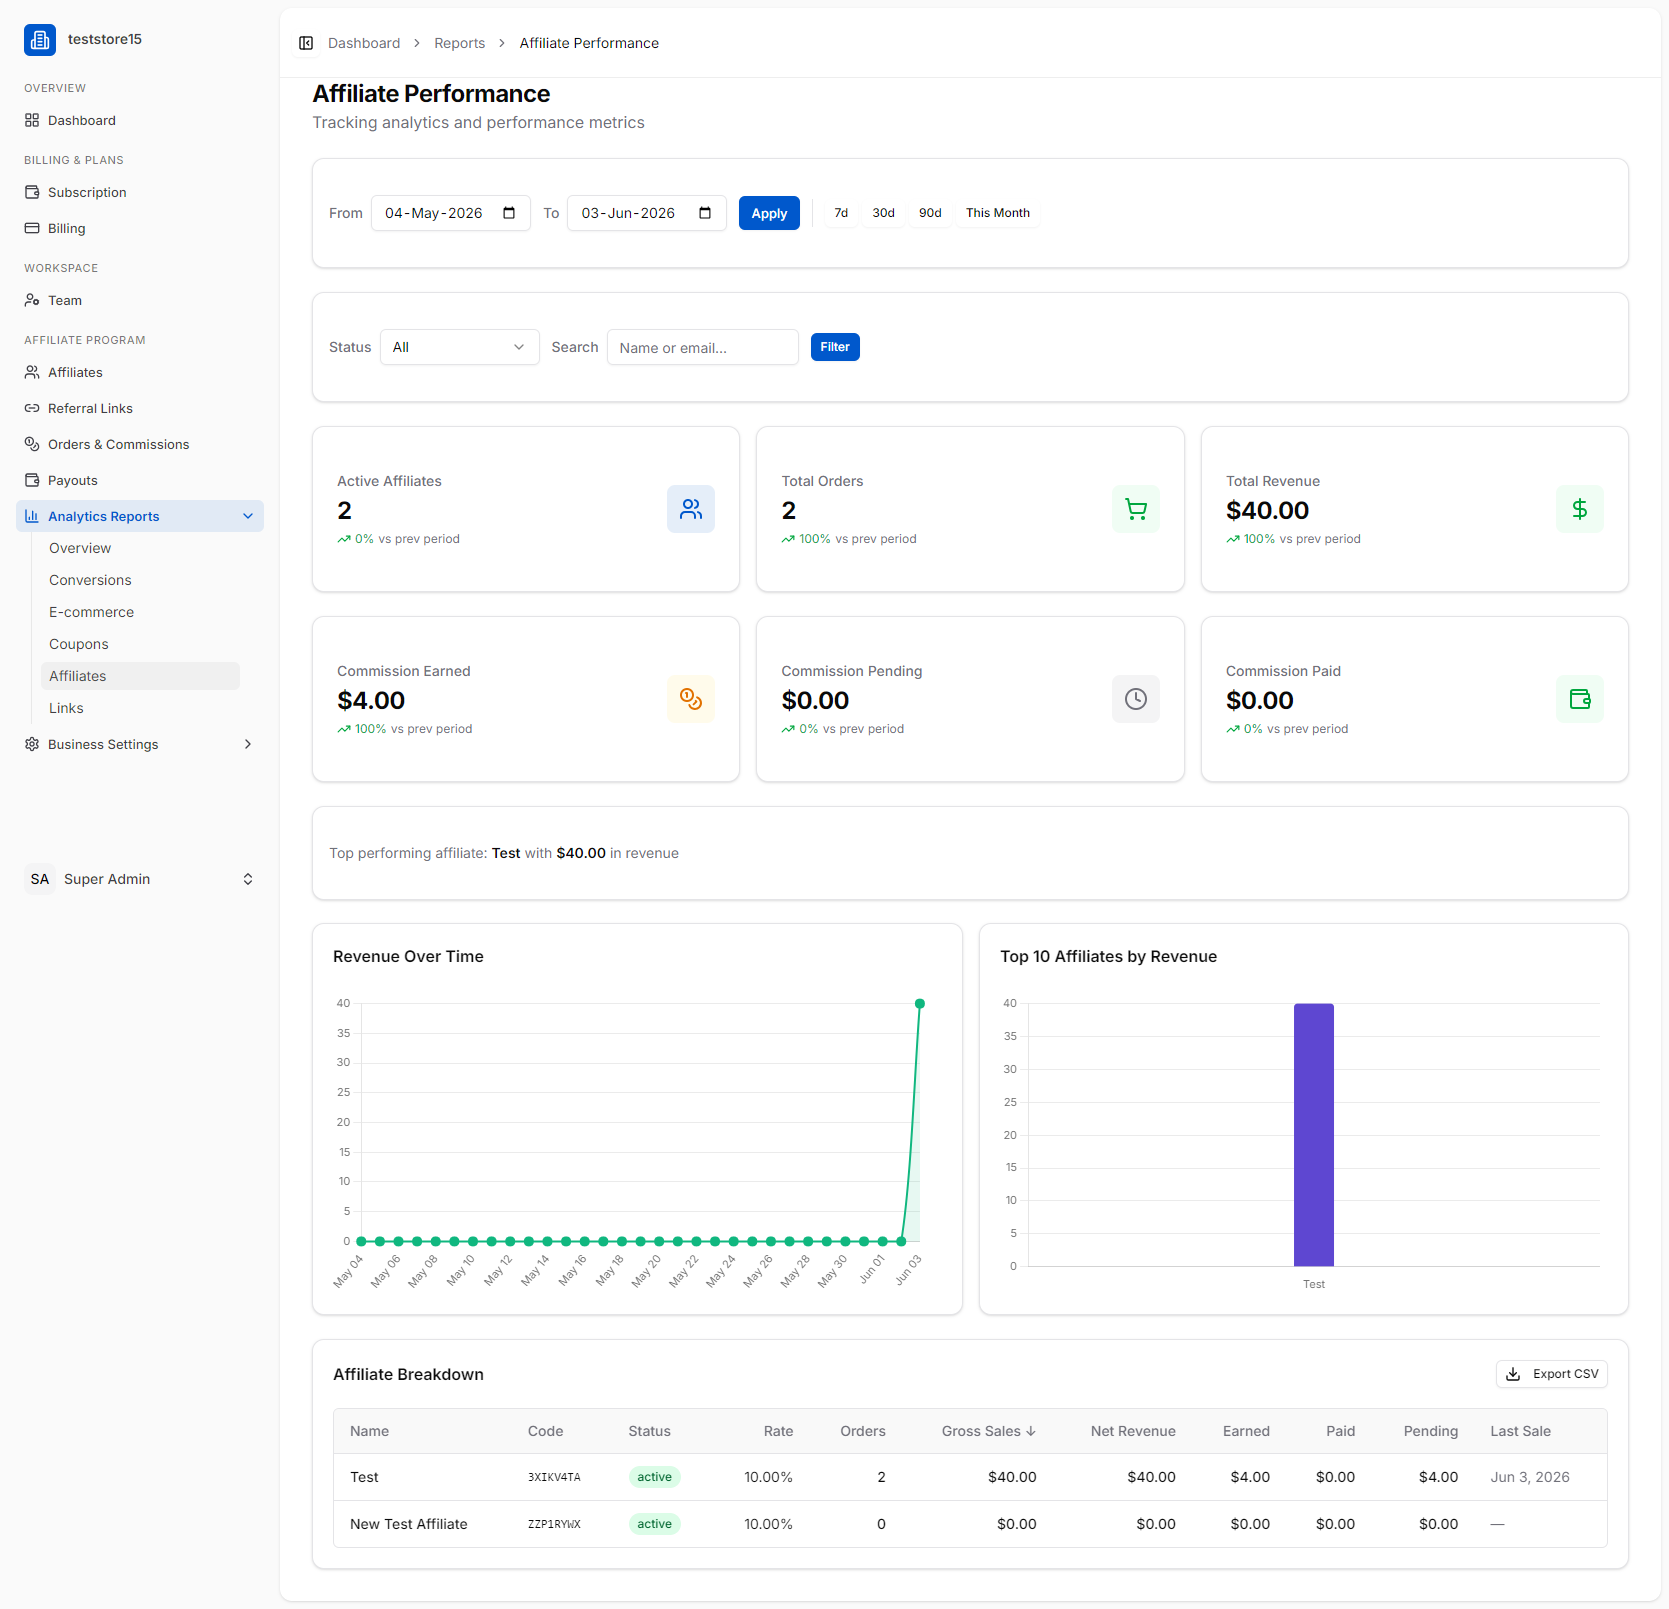The height and width of the screenshot is (1609, 1669).
Task: Export affiliate breakdown as CSV
Action: [1551, 1374]
